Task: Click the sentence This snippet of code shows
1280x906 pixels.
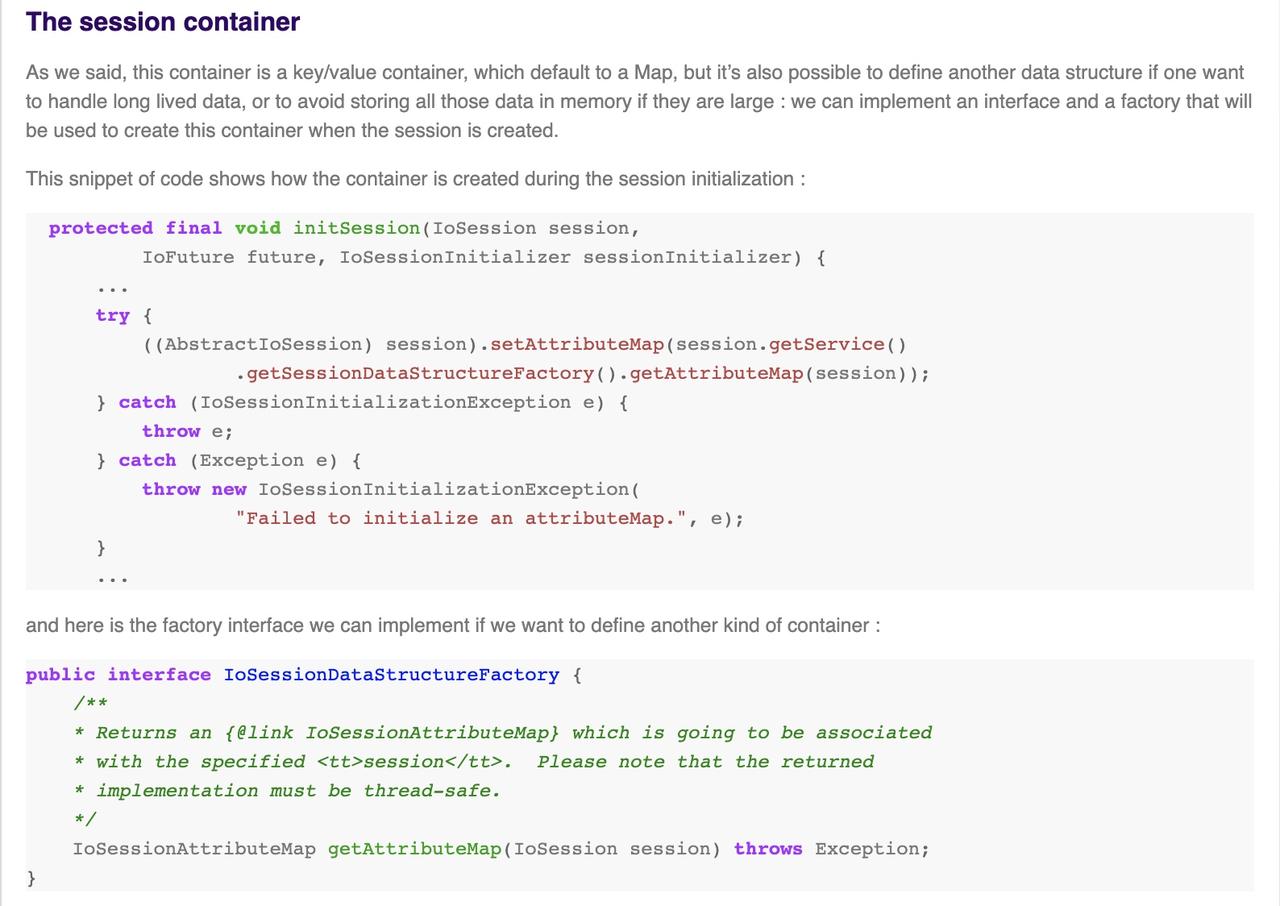Action: (416, 179)
